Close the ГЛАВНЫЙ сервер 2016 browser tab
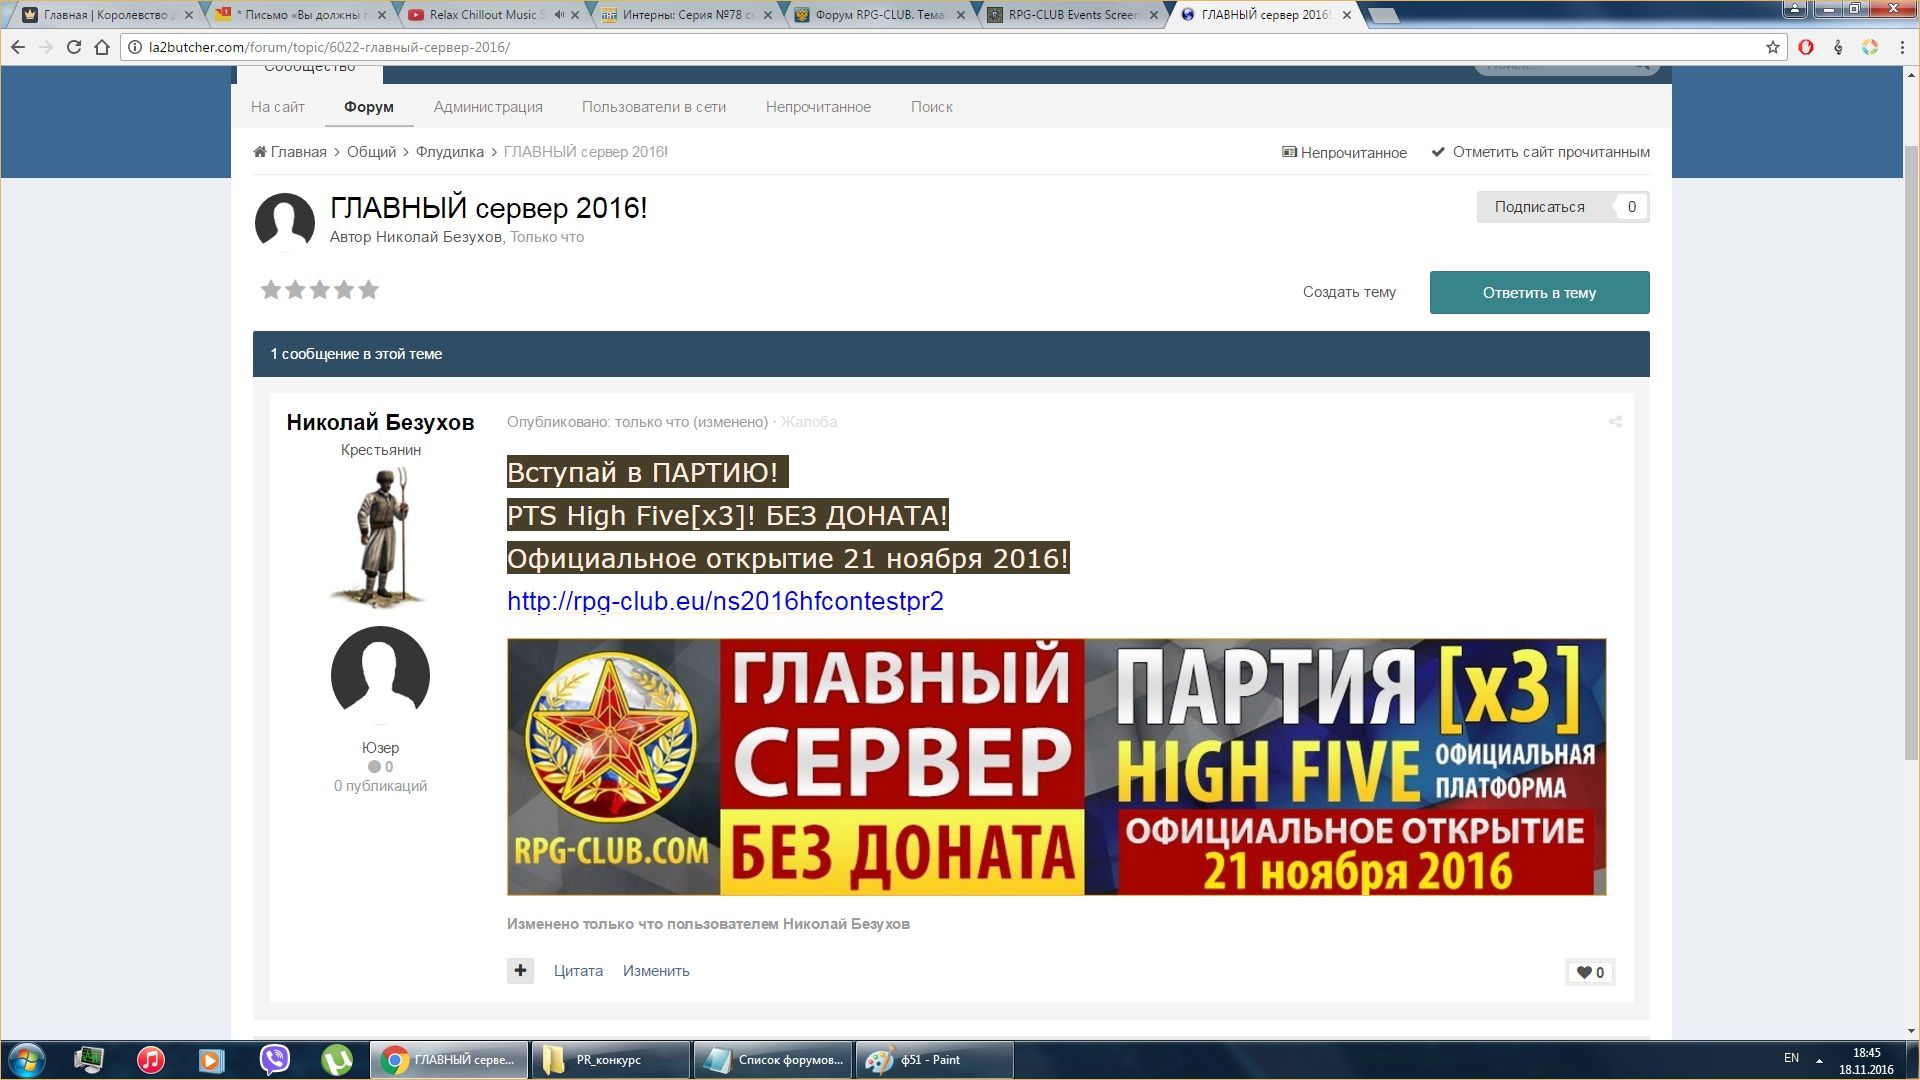This screenshot has width=1920, height=1080. [x=1347, y=15]
